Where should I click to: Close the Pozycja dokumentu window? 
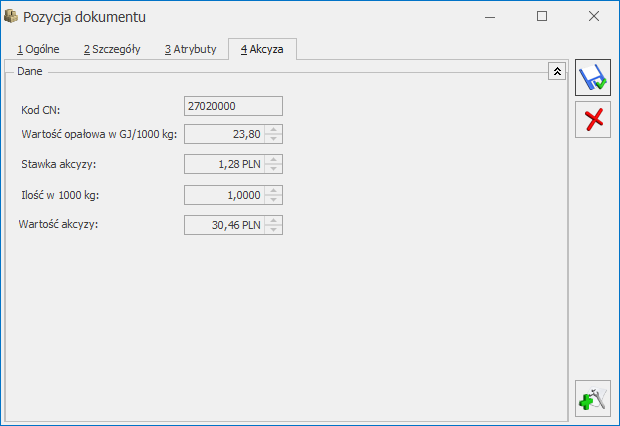(x=594, y=17)
